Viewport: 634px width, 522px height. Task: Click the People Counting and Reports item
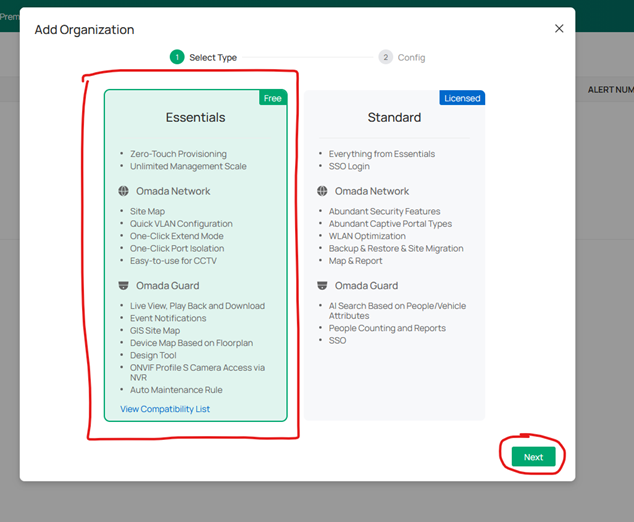pos(387,328)
